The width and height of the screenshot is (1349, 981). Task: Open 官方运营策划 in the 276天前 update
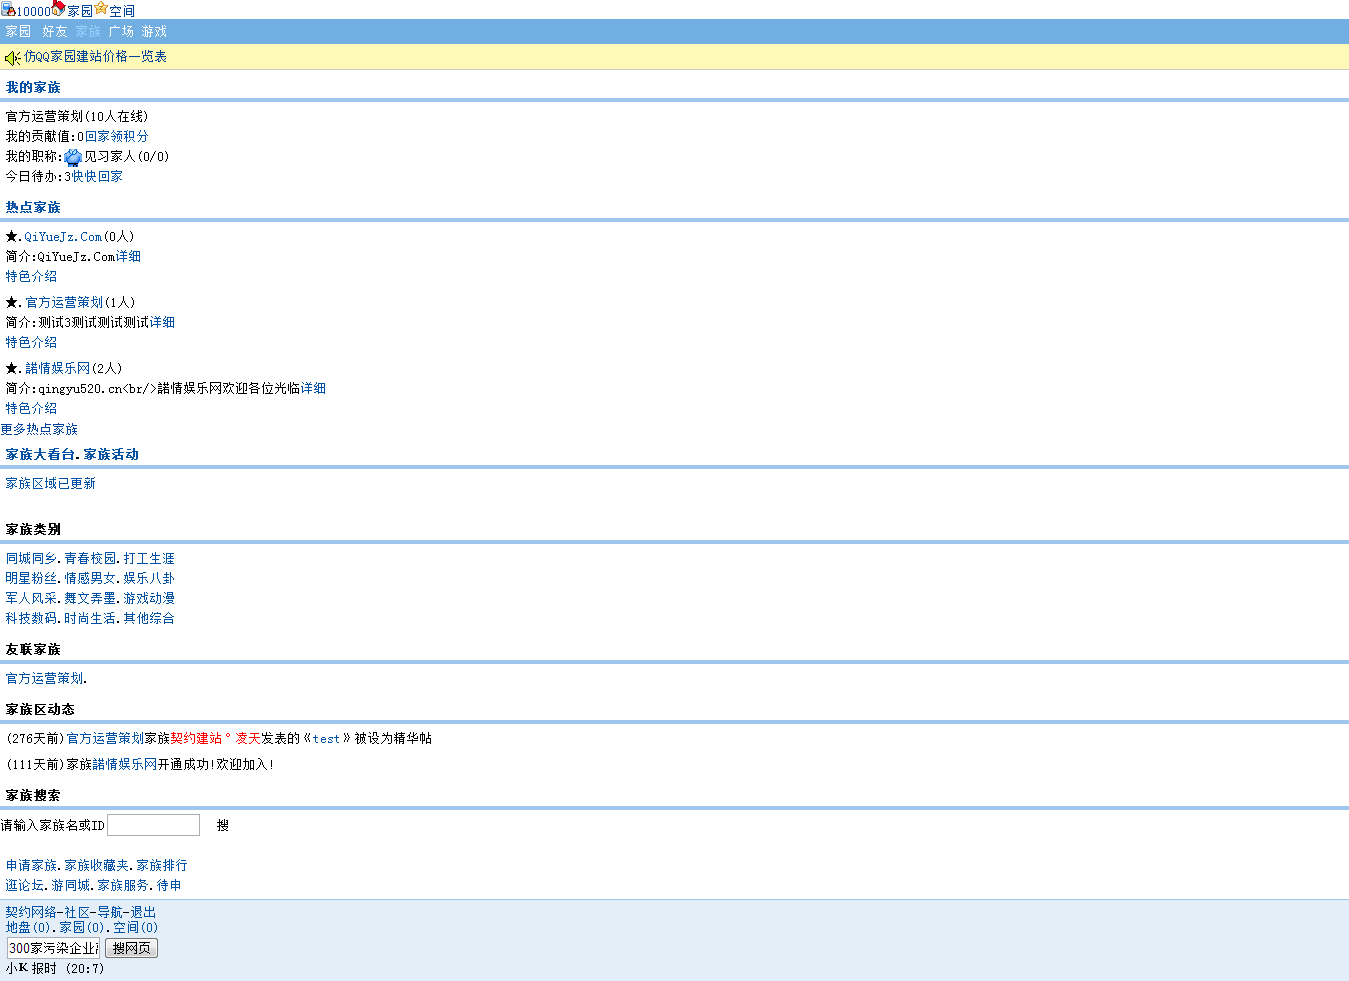[x=105, y=739]
